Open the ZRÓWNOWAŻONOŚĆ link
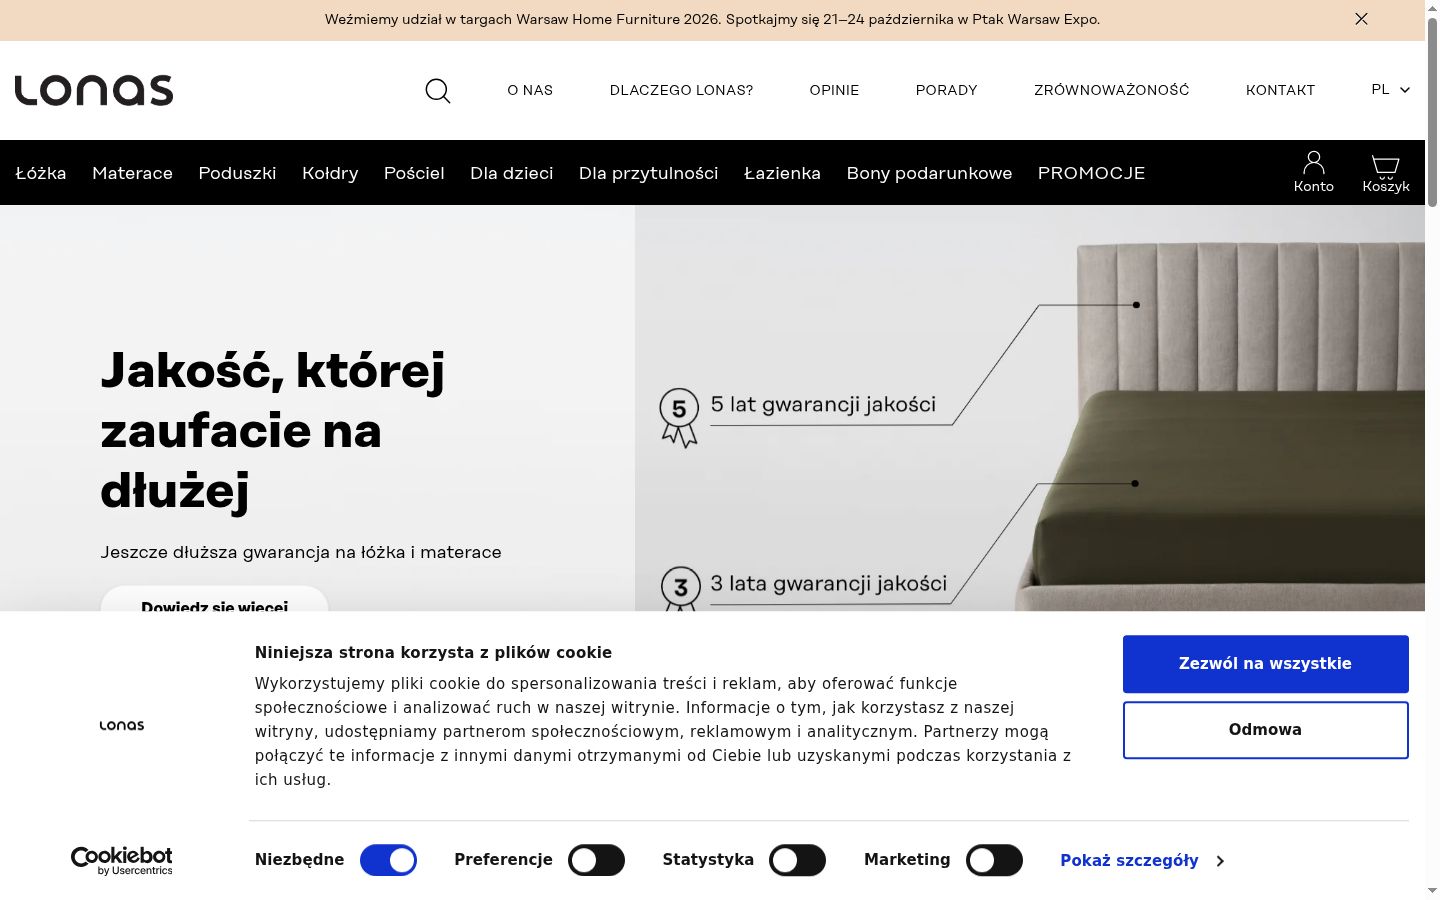The width and height of the screenshot is (1440, 900). tap(1111, 90)
